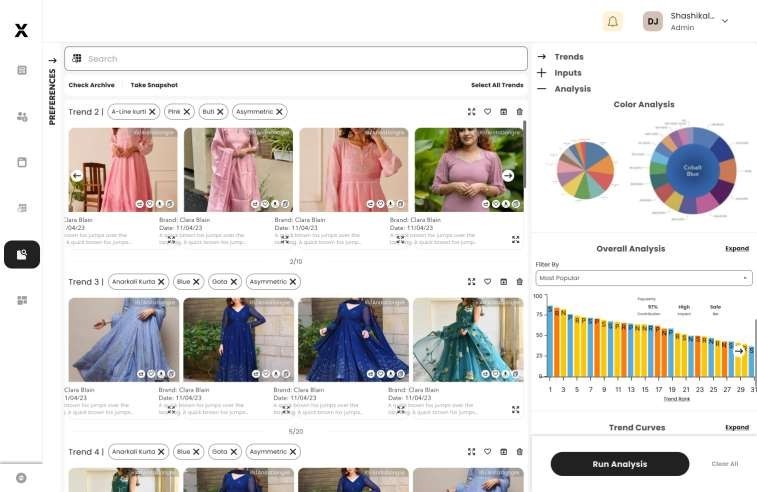757x492 pixels.
Task: Click the expand icon at far right below the Trend 3 image row
Action: click(x=516, y=409)
